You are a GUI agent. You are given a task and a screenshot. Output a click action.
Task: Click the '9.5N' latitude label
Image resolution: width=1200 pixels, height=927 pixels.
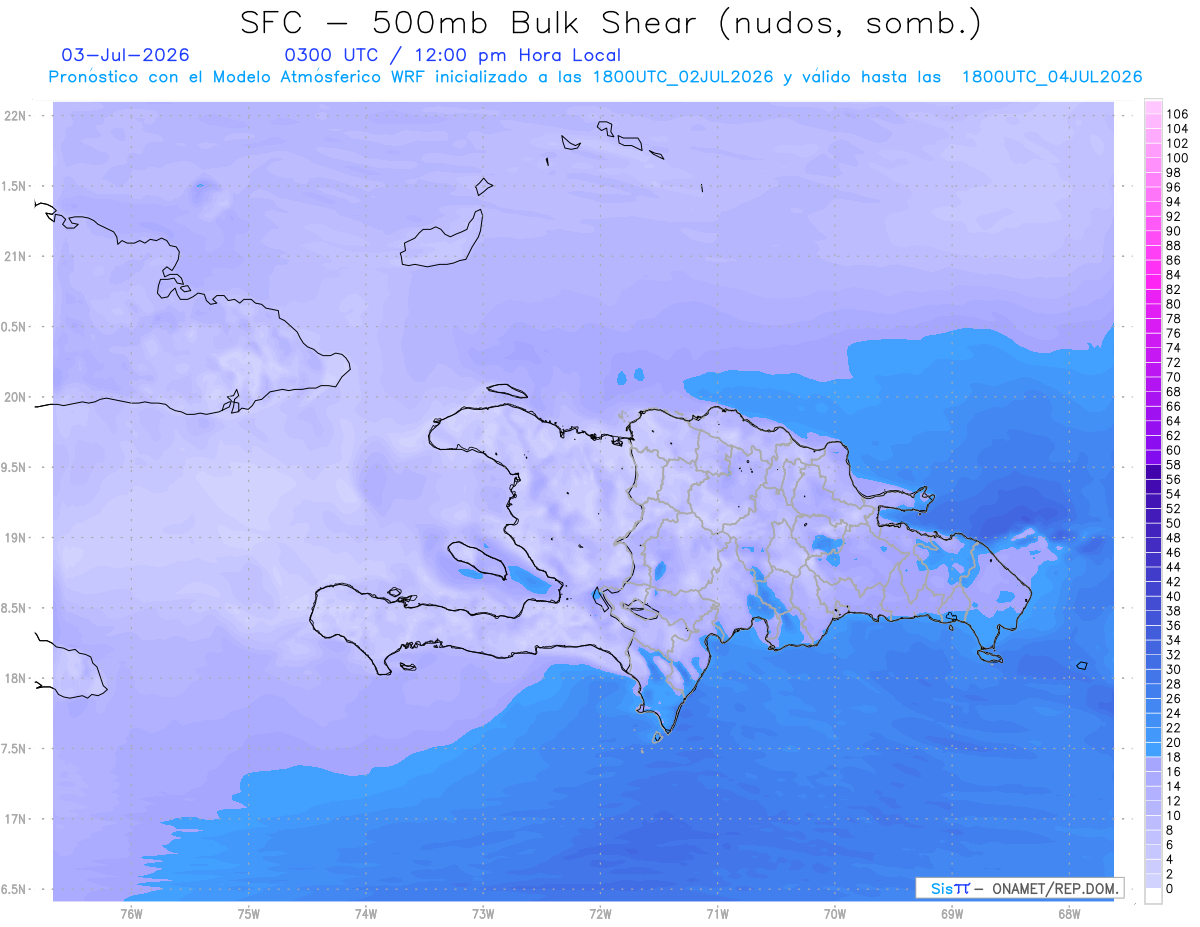coord(14,467)
